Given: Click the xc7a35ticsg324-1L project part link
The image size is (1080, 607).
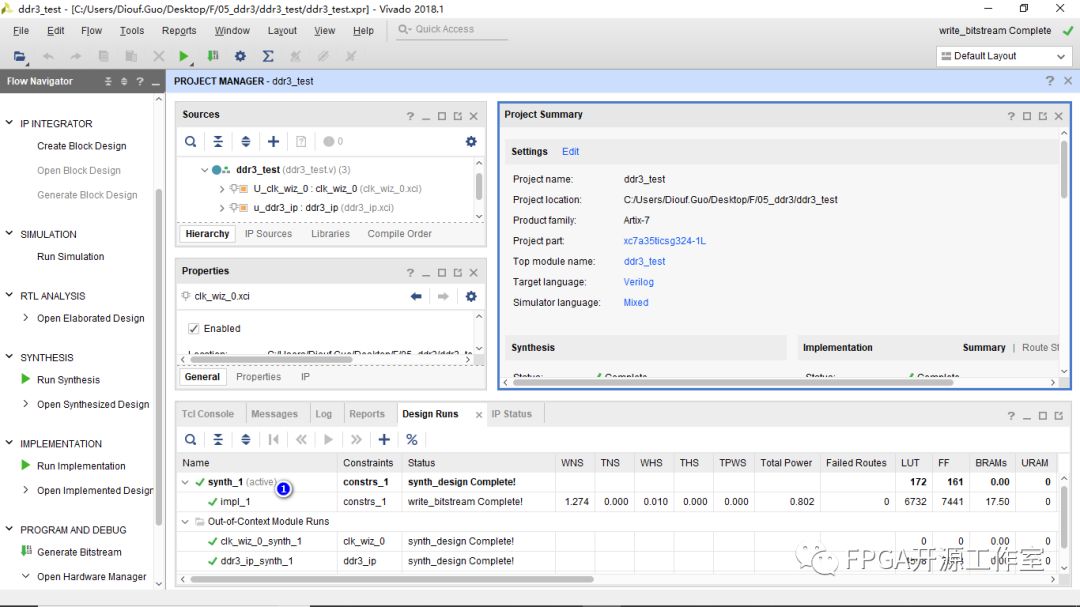Looking at the screenshot, I should click(x=664, y=241).
